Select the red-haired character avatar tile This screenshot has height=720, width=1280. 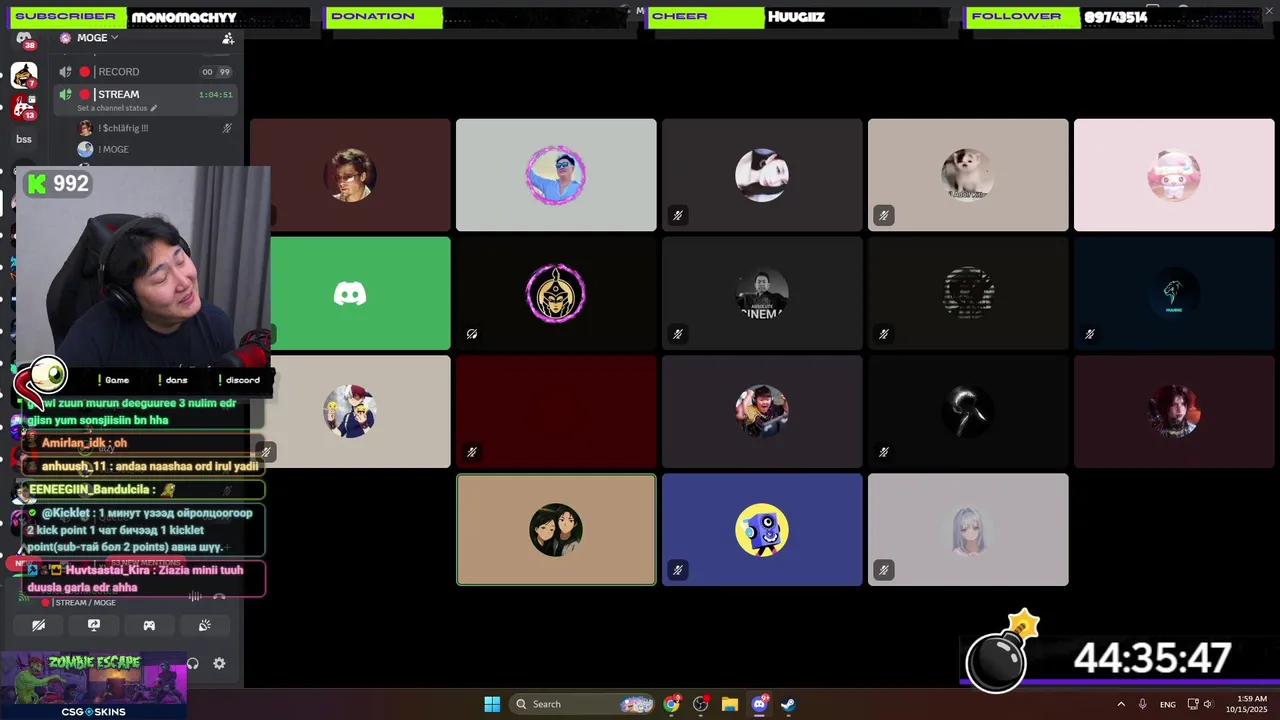click(x=1174, y=411)
